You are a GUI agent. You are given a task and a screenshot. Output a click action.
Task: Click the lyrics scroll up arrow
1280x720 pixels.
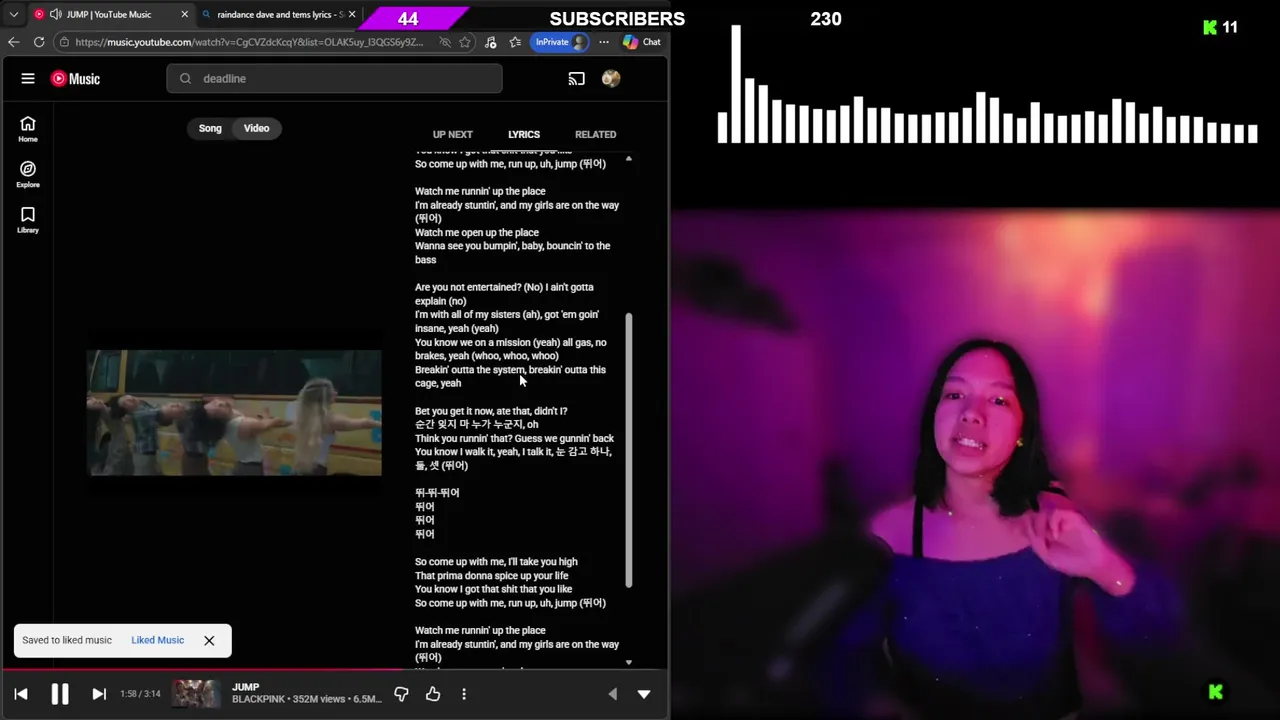pyautogui.click(x=628, y=159)
